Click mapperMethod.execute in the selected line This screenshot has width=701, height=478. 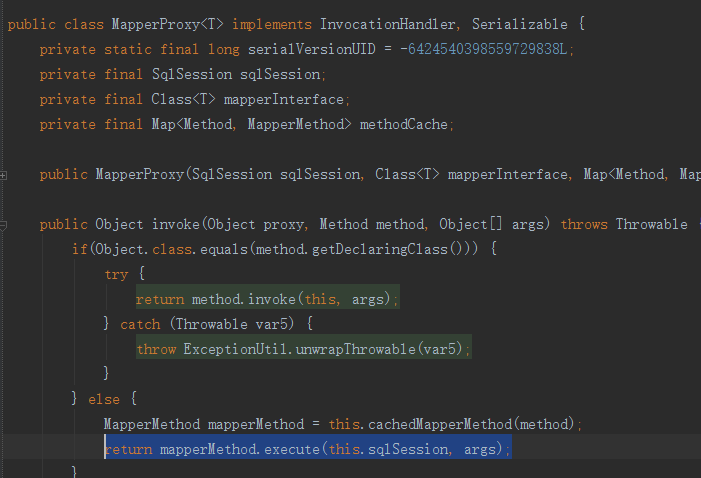(240, 449)
